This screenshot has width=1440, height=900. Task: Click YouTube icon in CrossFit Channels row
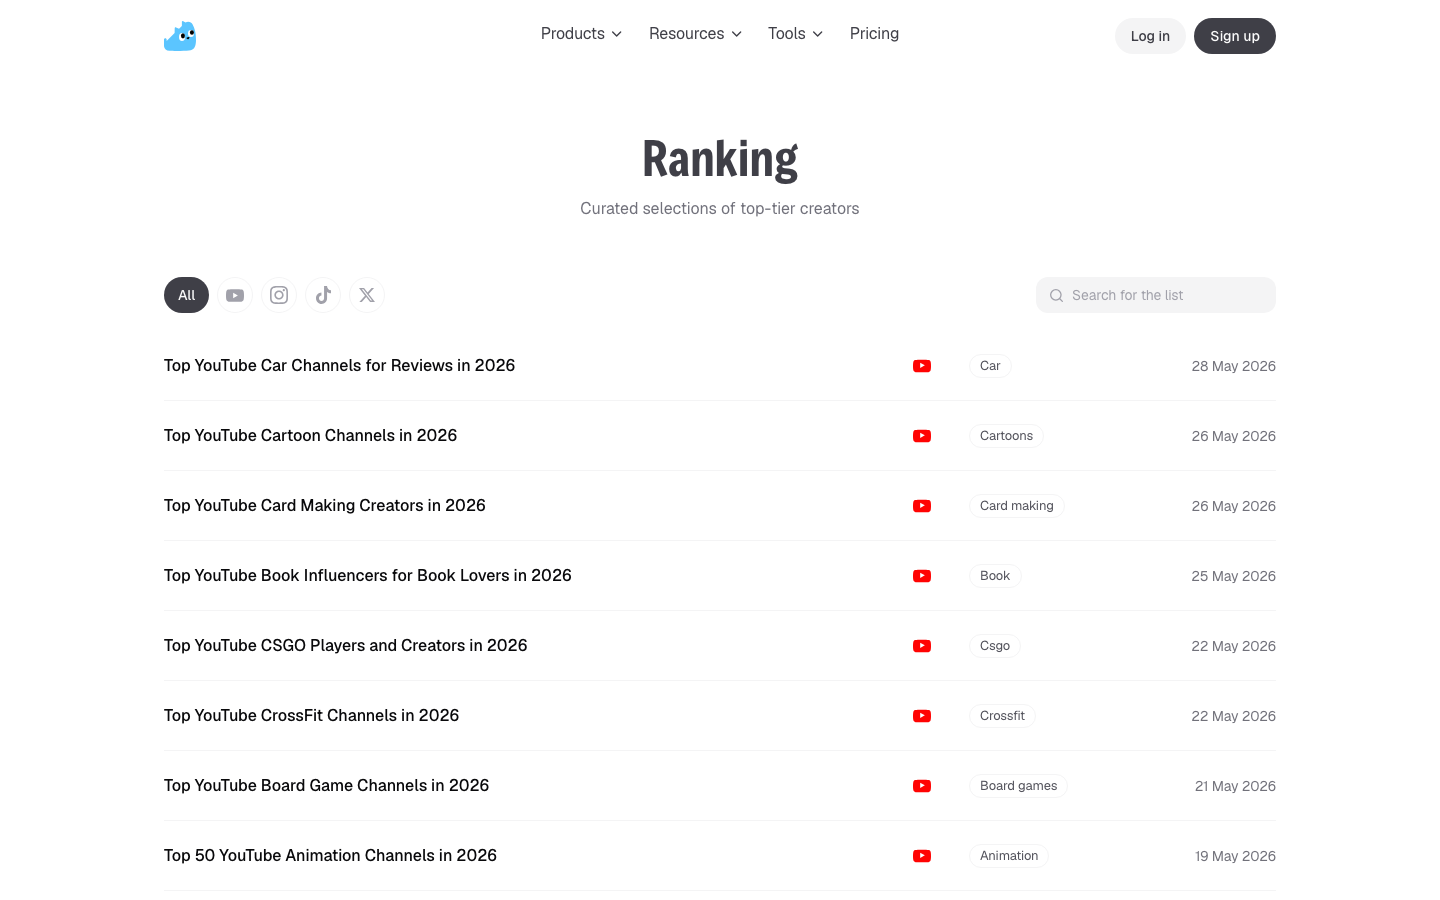(922, 716)
